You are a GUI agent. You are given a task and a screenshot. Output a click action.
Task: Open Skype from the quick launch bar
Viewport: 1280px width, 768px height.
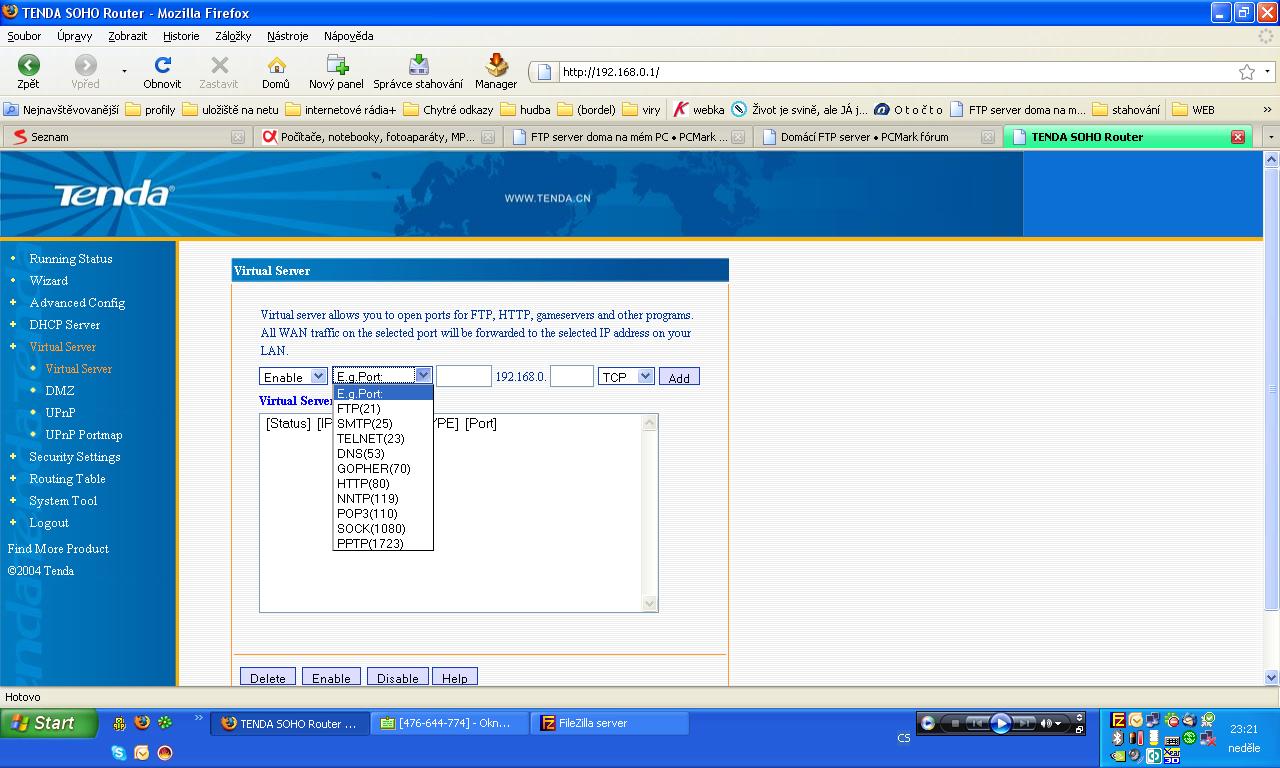(x=119, y=753)
